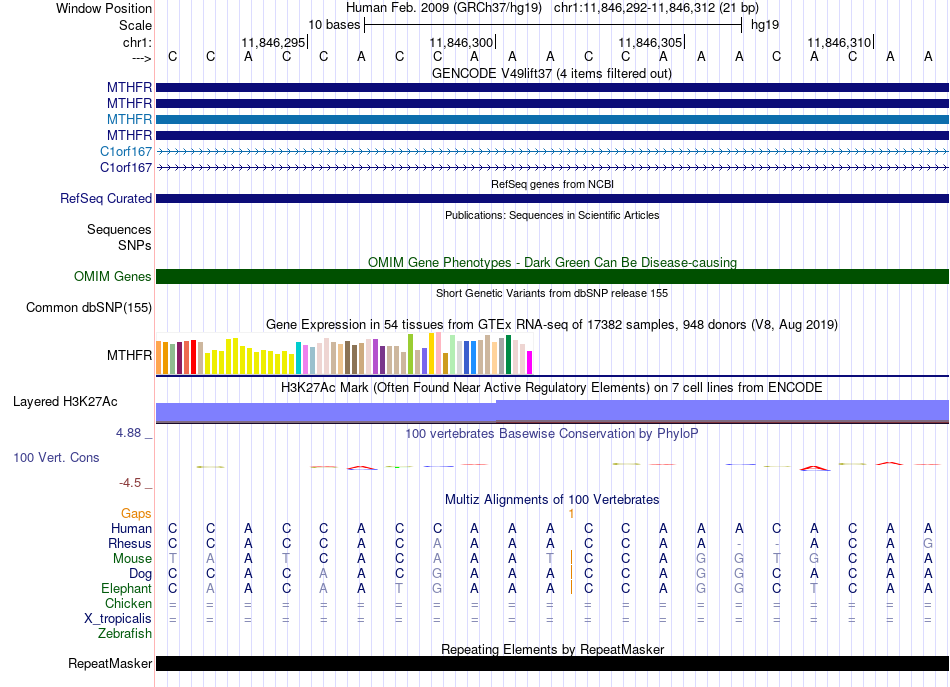Click the bright red GTEx expression bar
This screenshot has height=687, width=950.
coord(193,357)
